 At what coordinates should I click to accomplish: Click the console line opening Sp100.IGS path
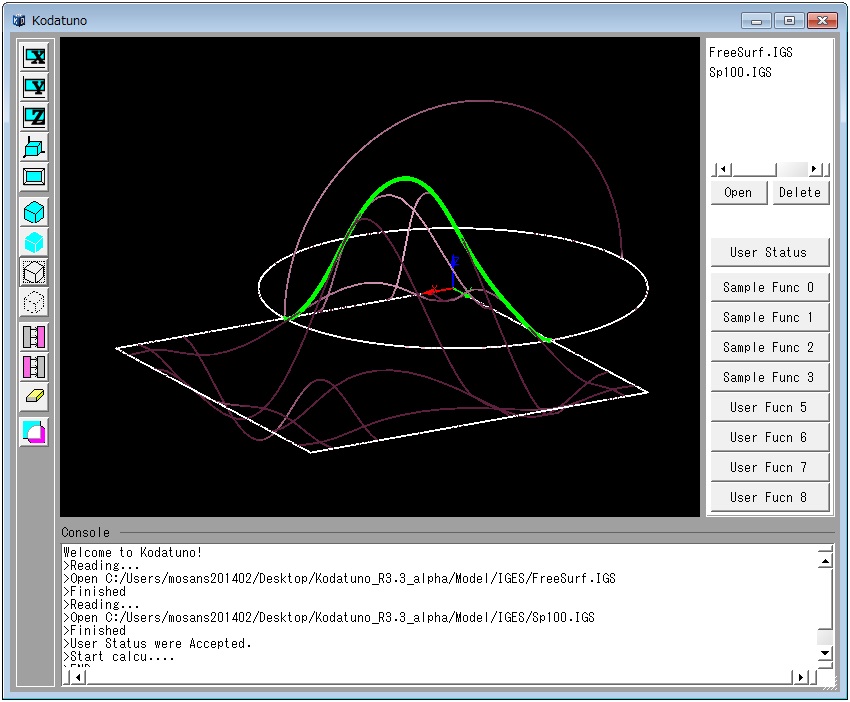329,617
